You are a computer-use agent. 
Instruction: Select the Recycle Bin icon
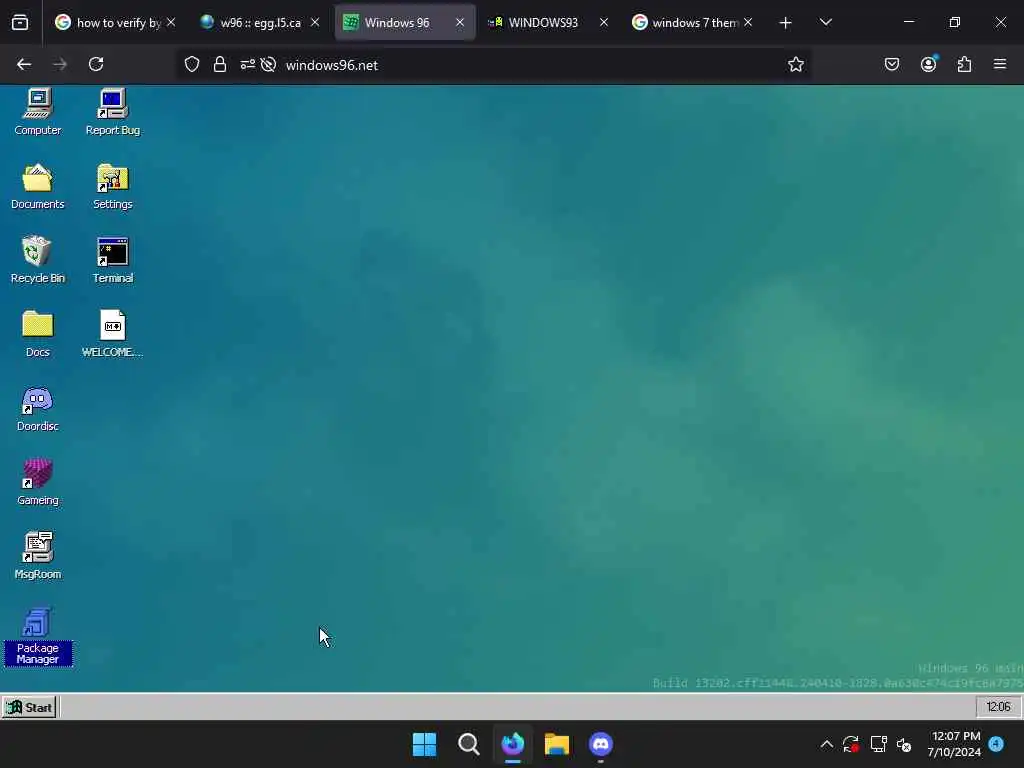point(37,260)
